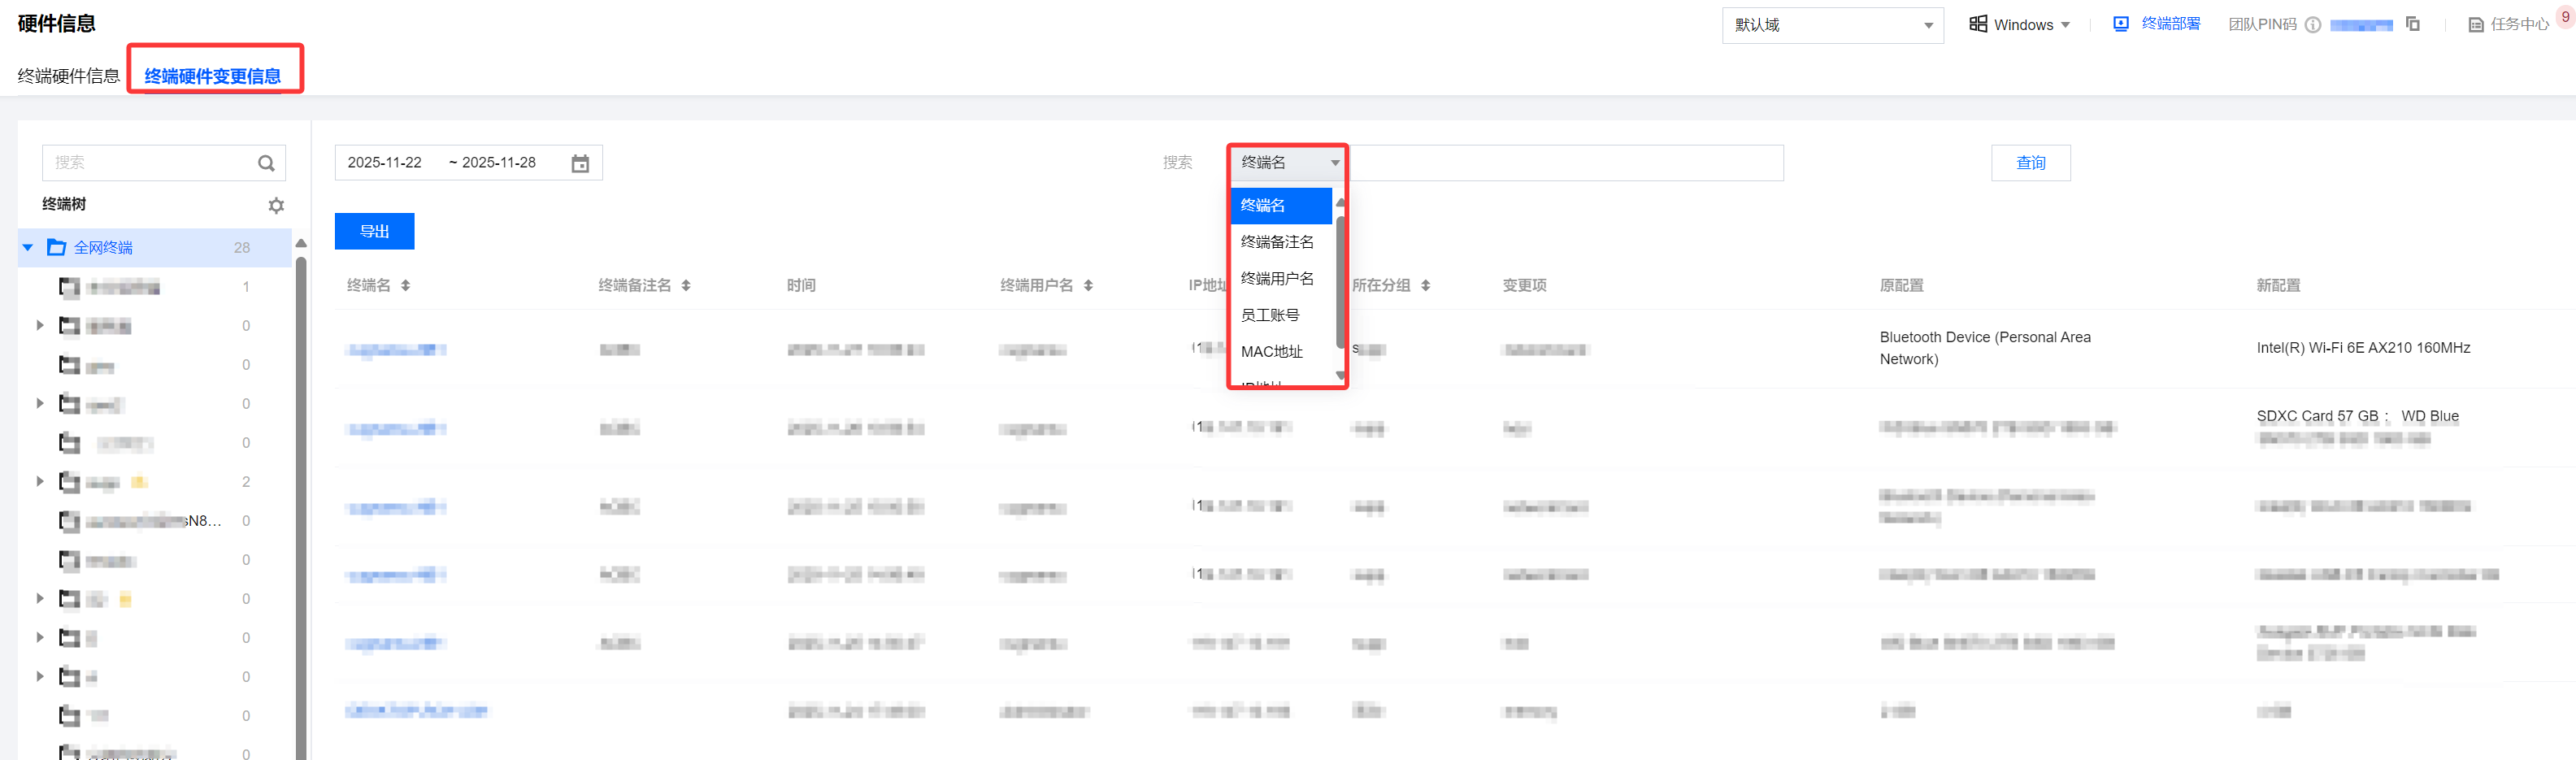
Task: Choose 终端名 in the dropdown list
Action: 1281,205
